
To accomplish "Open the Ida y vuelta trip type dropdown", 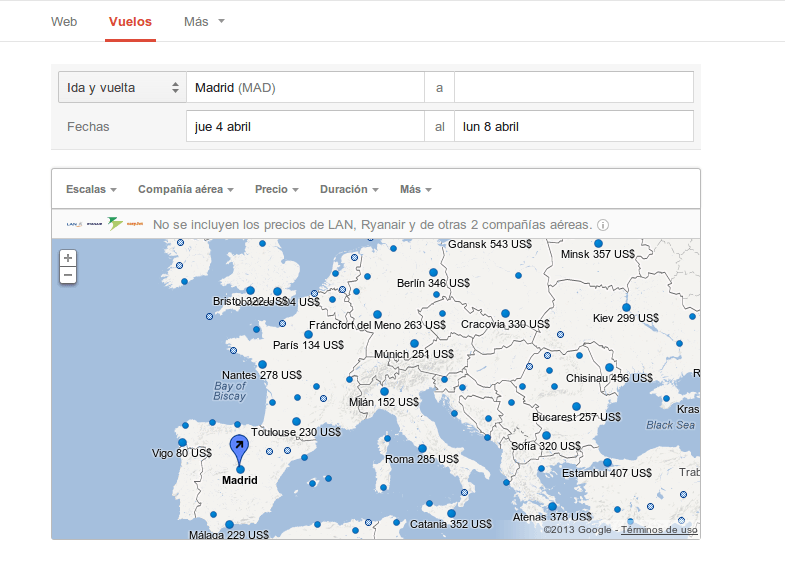I will tap(122, 88).
